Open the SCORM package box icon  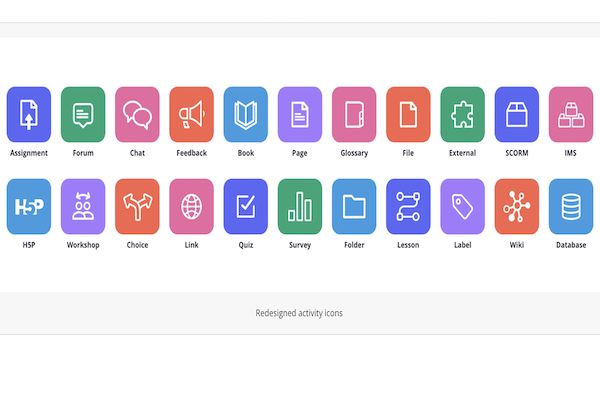pos(517,114)
